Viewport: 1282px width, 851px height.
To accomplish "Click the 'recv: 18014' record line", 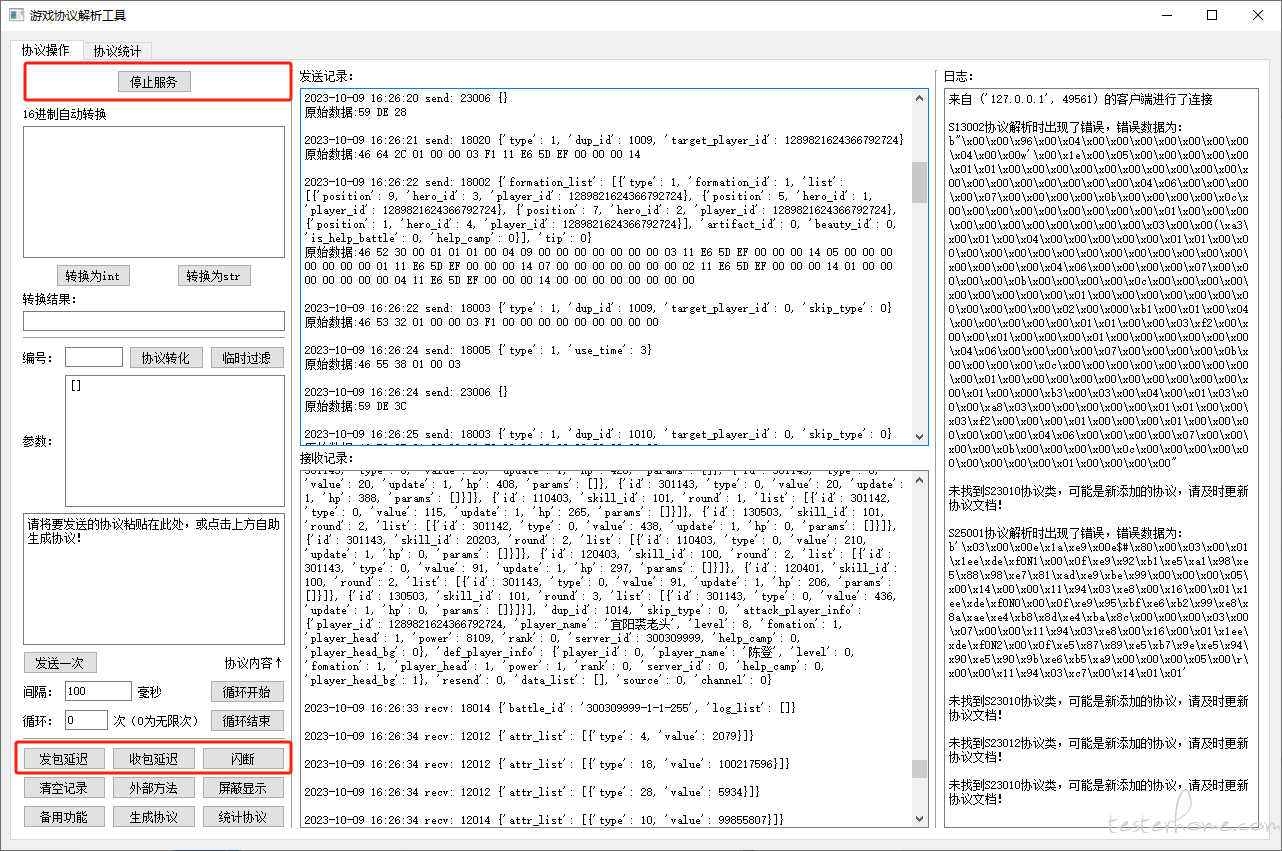I will tap(549, 707).
